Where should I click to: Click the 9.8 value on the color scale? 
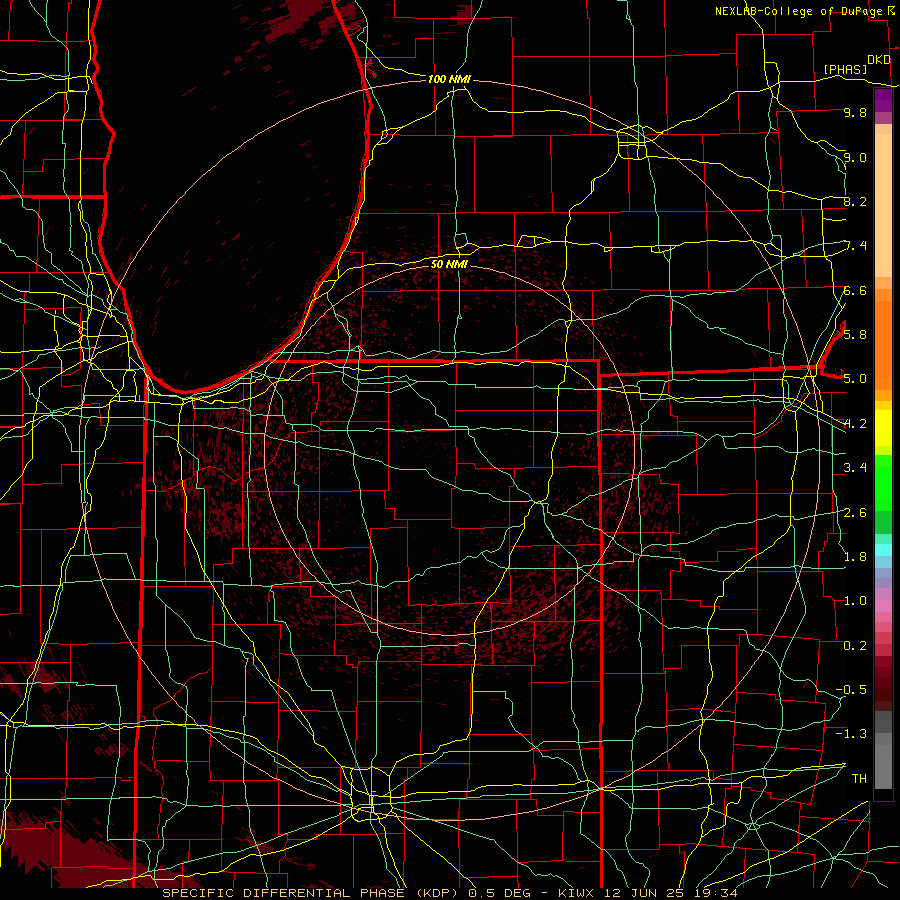855,112
